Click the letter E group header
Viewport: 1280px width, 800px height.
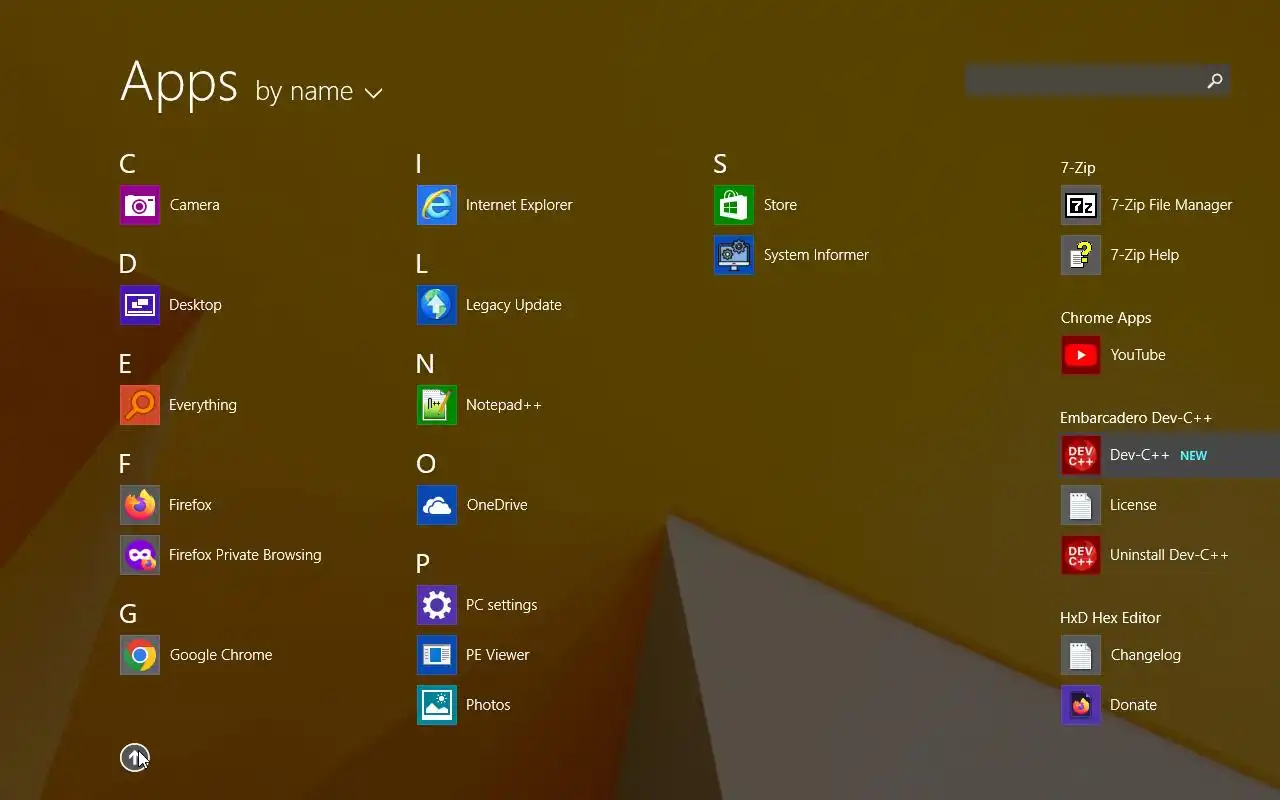pos(125,364)
